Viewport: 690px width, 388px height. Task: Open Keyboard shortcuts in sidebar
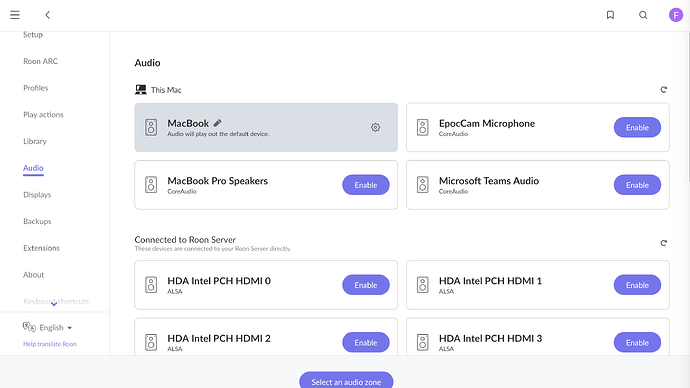56,301
